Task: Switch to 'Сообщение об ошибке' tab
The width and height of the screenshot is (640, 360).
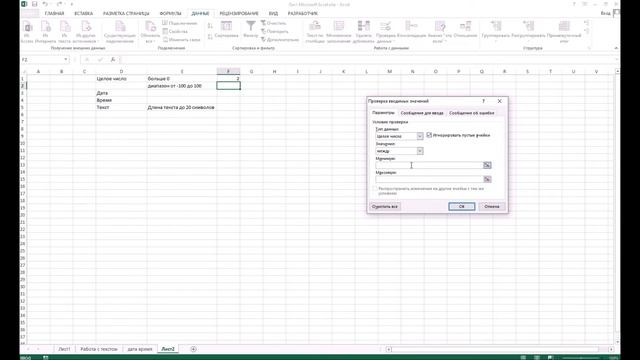Action: coord(472,113)
